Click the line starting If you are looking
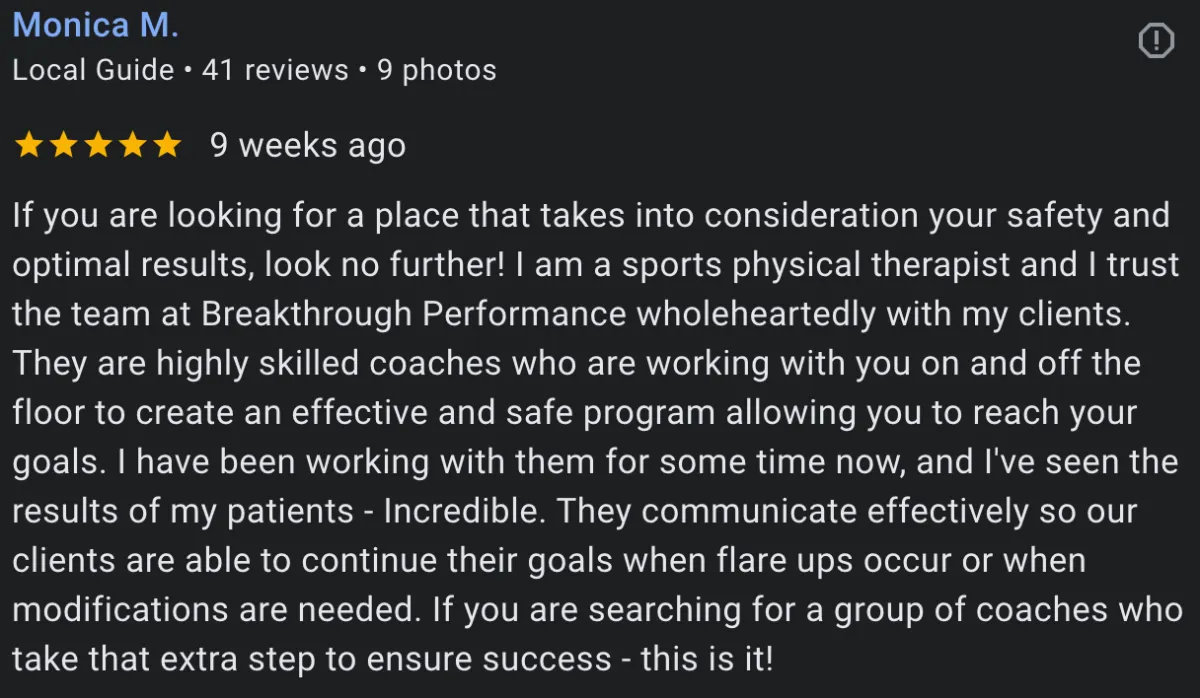The image size is (1200, 698). 591,215
